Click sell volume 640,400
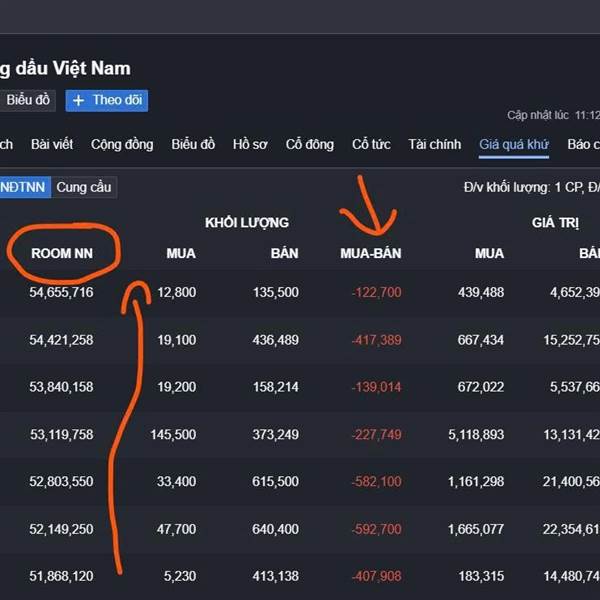The width and height of the screenshot is (600, 600). pyautogui.click(x=276, y=529)
